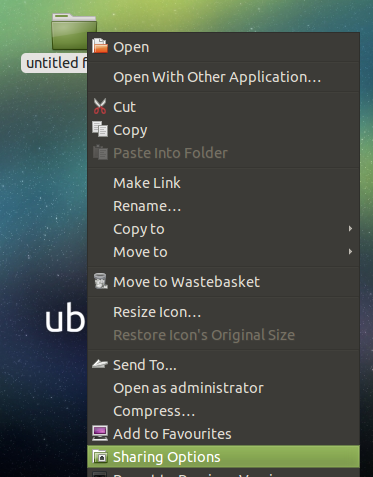The height and width of the screenshot is (477, 373).
Task: Choose Open from the context menu
Action: click(x=223, y=47)
